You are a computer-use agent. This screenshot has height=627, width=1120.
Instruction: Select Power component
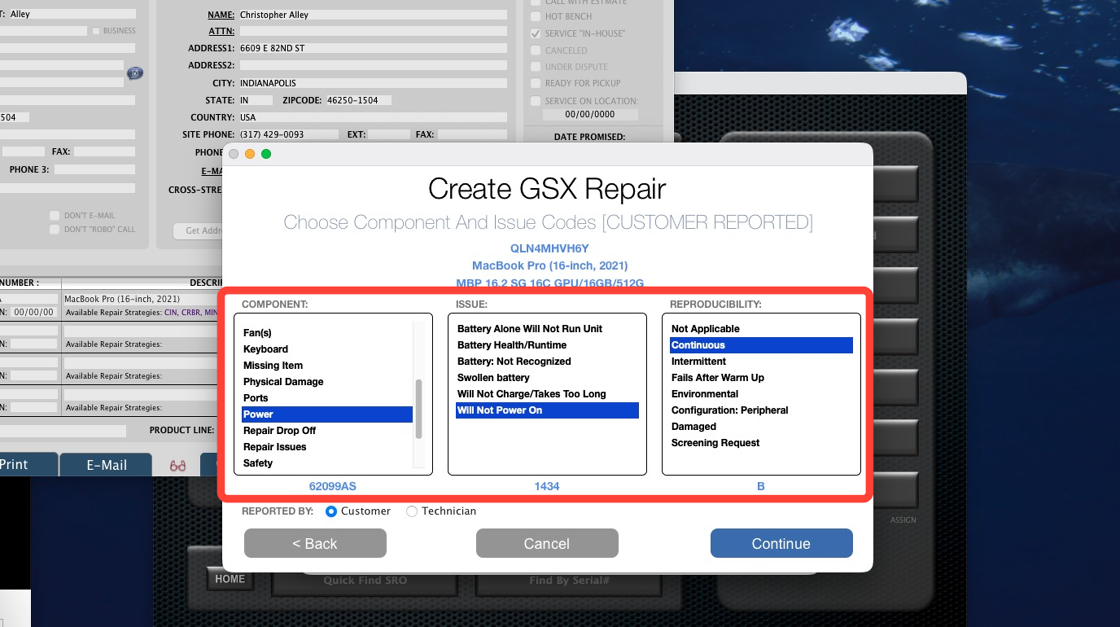[327, 414]
